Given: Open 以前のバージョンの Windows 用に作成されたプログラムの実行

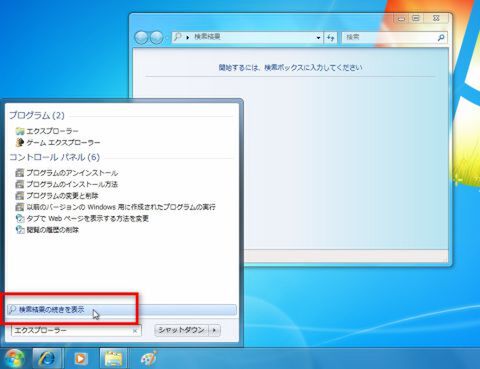Looking at the screenshot, I should (x=115, y=207).
